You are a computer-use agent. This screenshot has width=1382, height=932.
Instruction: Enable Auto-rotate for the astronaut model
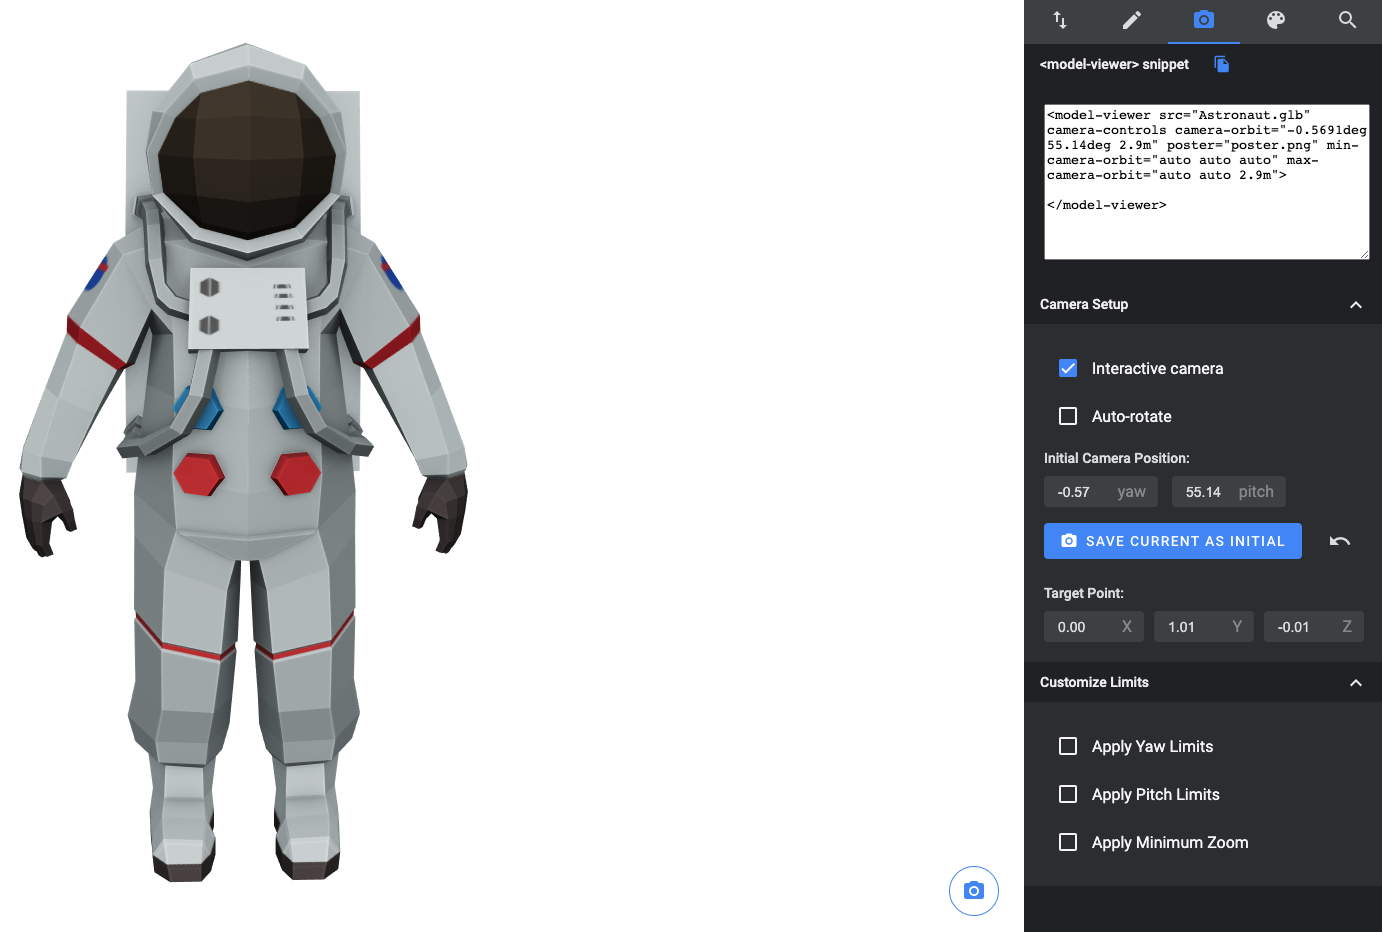point(1067,415)
